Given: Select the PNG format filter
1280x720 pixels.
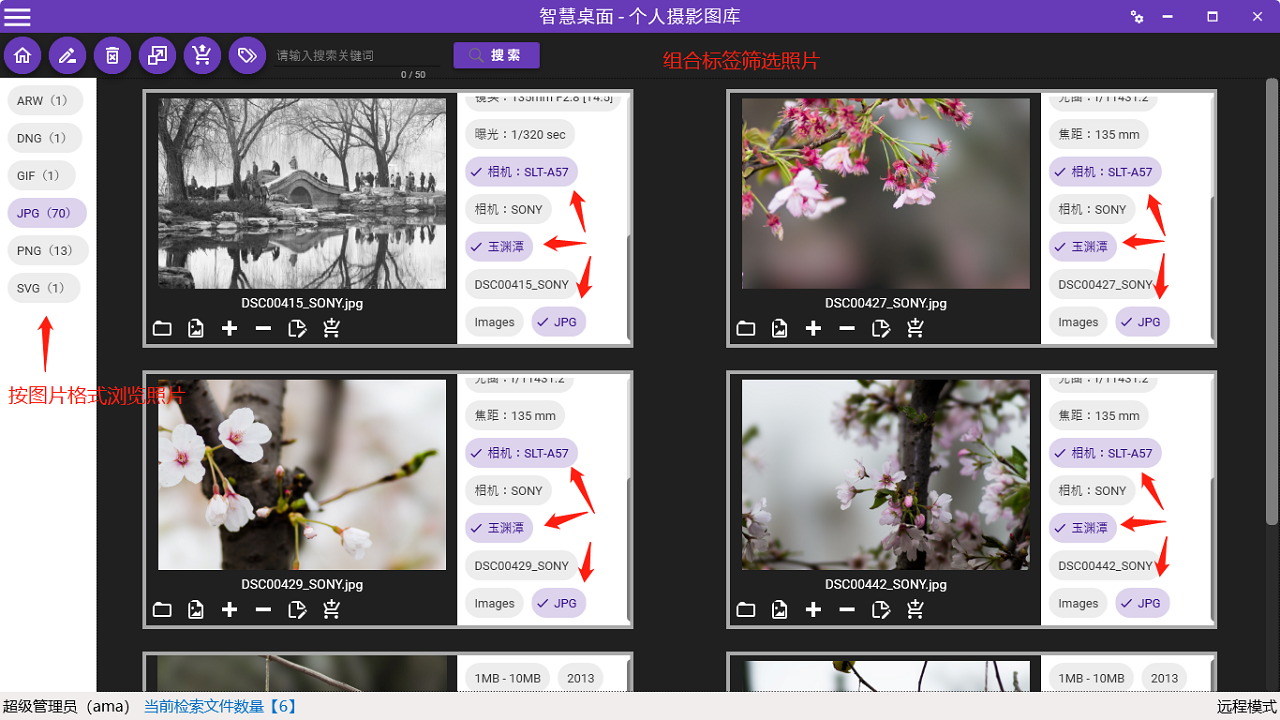Looking at the screenshot, I should tap(47, 250).
